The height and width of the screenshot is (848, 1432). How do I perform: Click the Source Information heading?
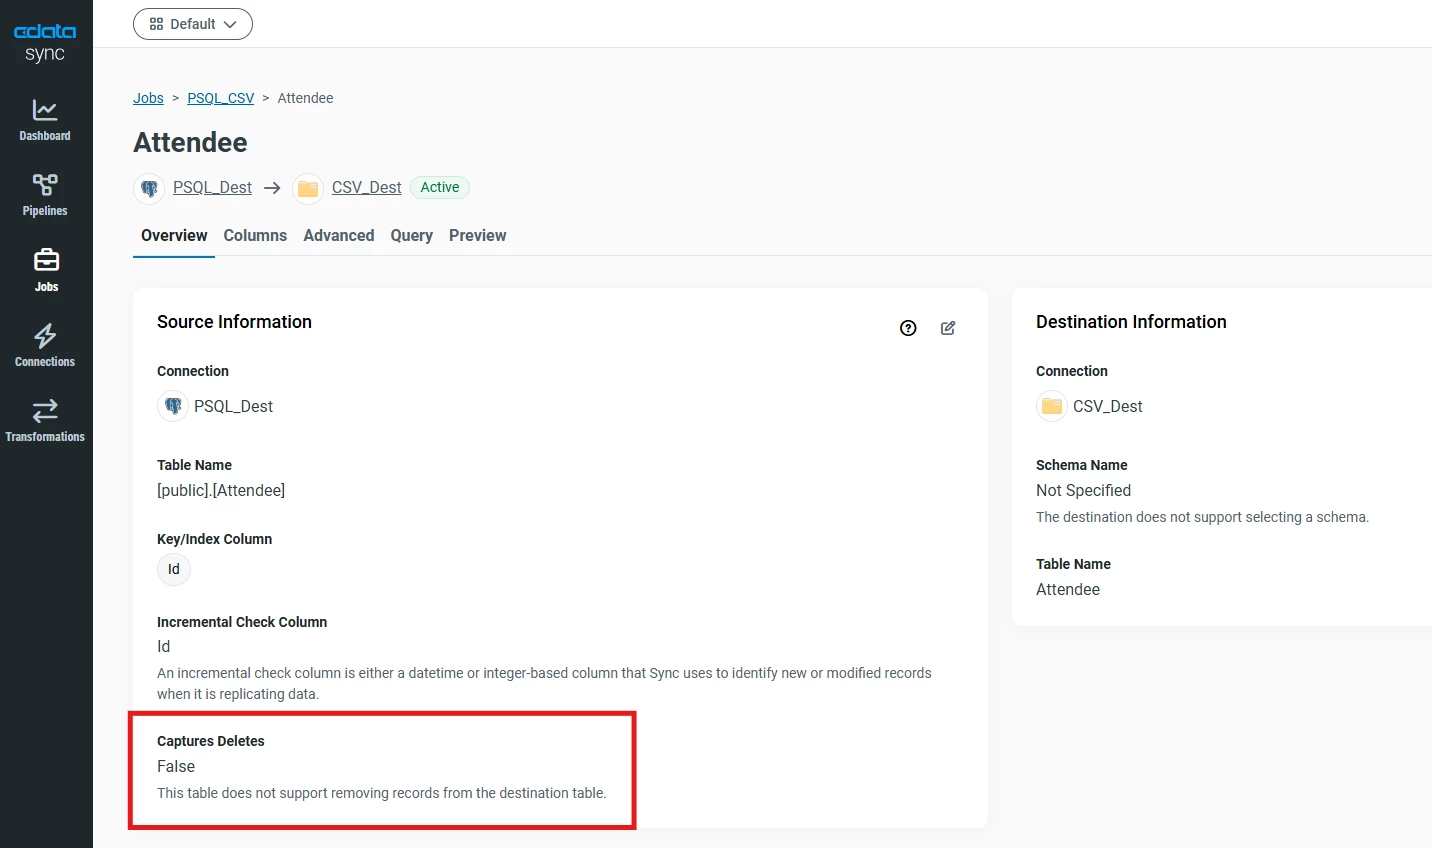tap(234, 322)
